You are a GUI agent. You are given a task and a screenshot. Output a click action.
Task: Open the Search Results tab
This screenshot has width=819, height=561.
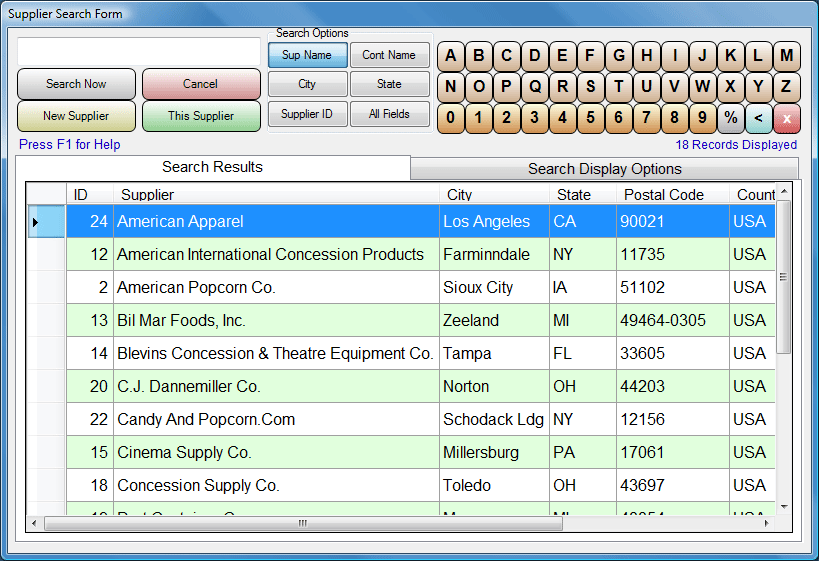(x=213, y=167)
